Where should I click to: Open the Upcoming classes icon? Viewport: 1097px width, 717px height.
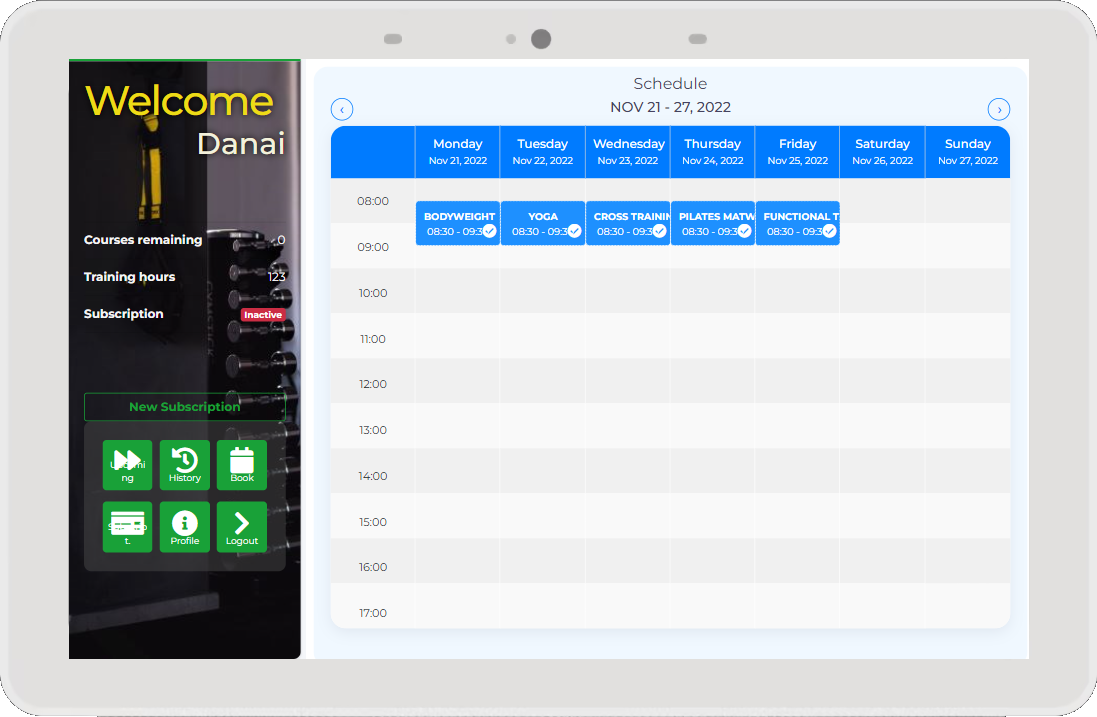(127, 465)
